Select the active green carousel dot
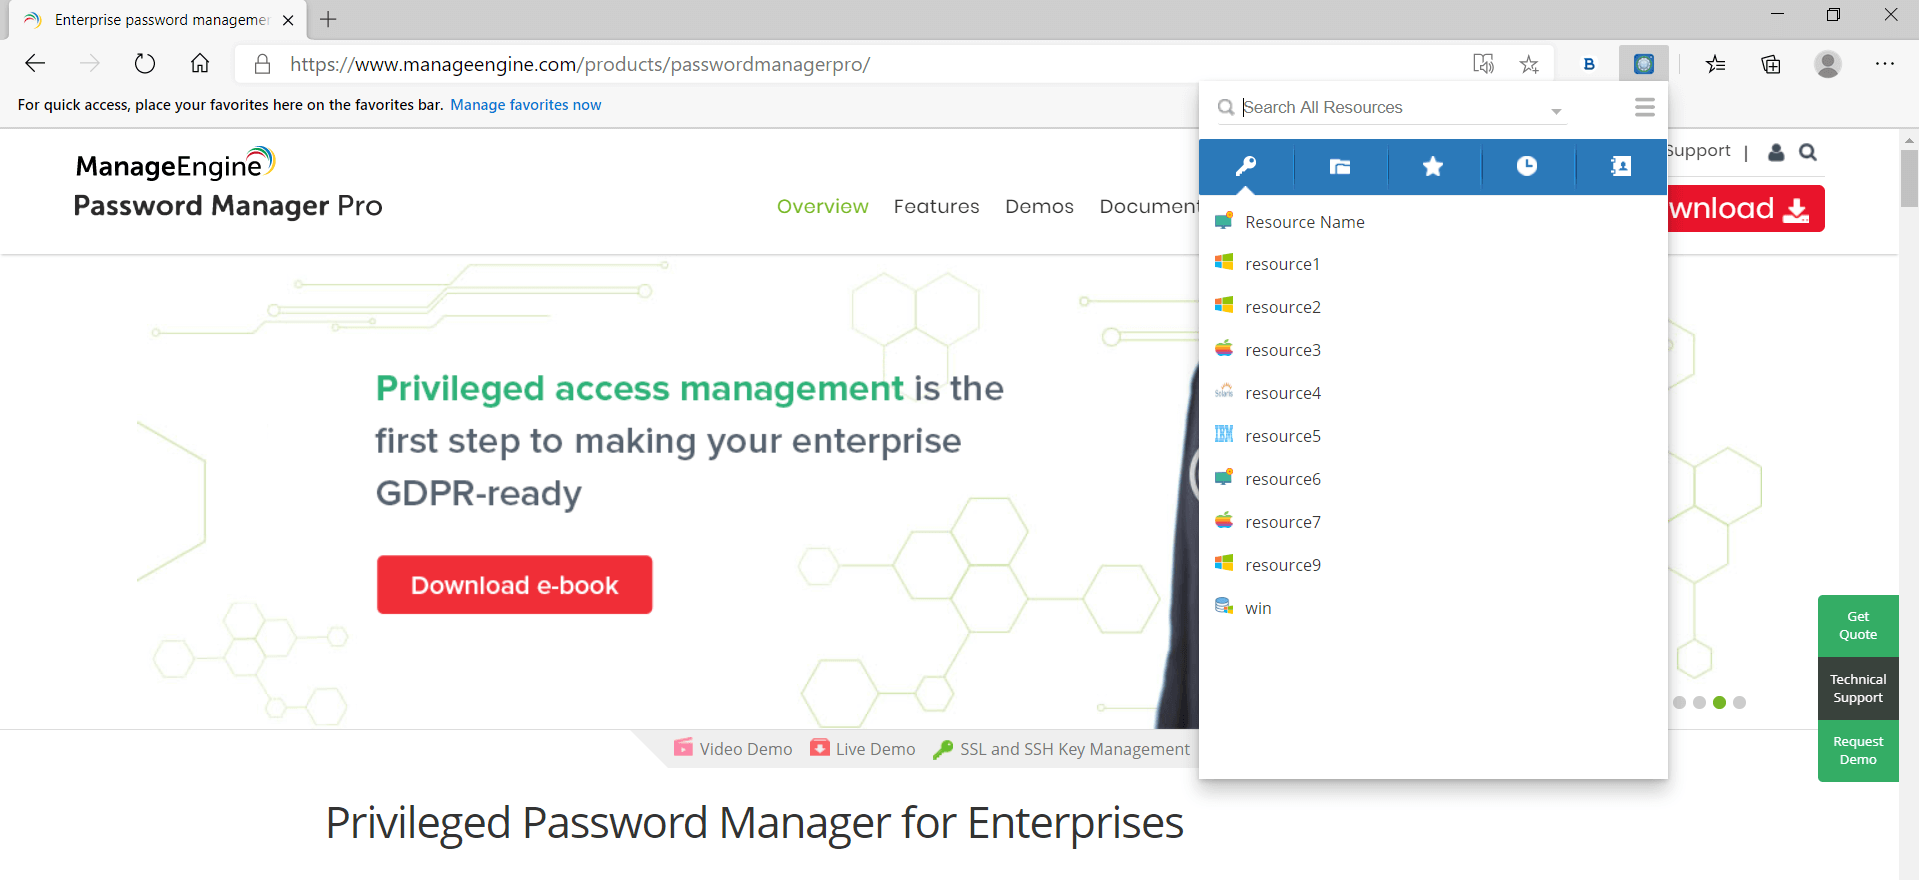Image resolution: width=1919 pixels, height=880 pixels. pos(1719,702)
